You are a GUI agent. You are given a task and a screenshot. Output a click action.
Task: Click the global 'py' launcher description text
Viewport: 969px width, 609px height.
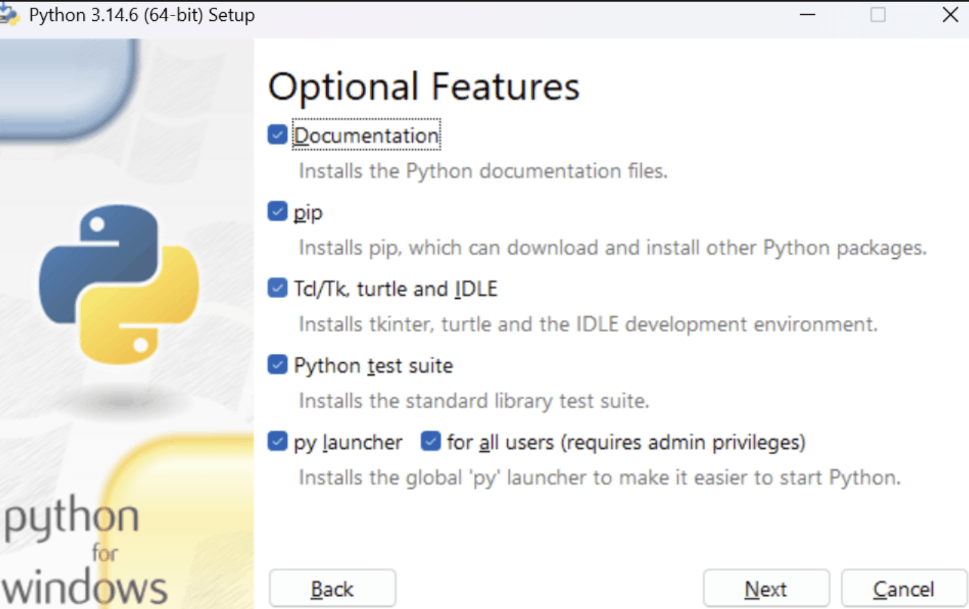[x=599, y=478]
